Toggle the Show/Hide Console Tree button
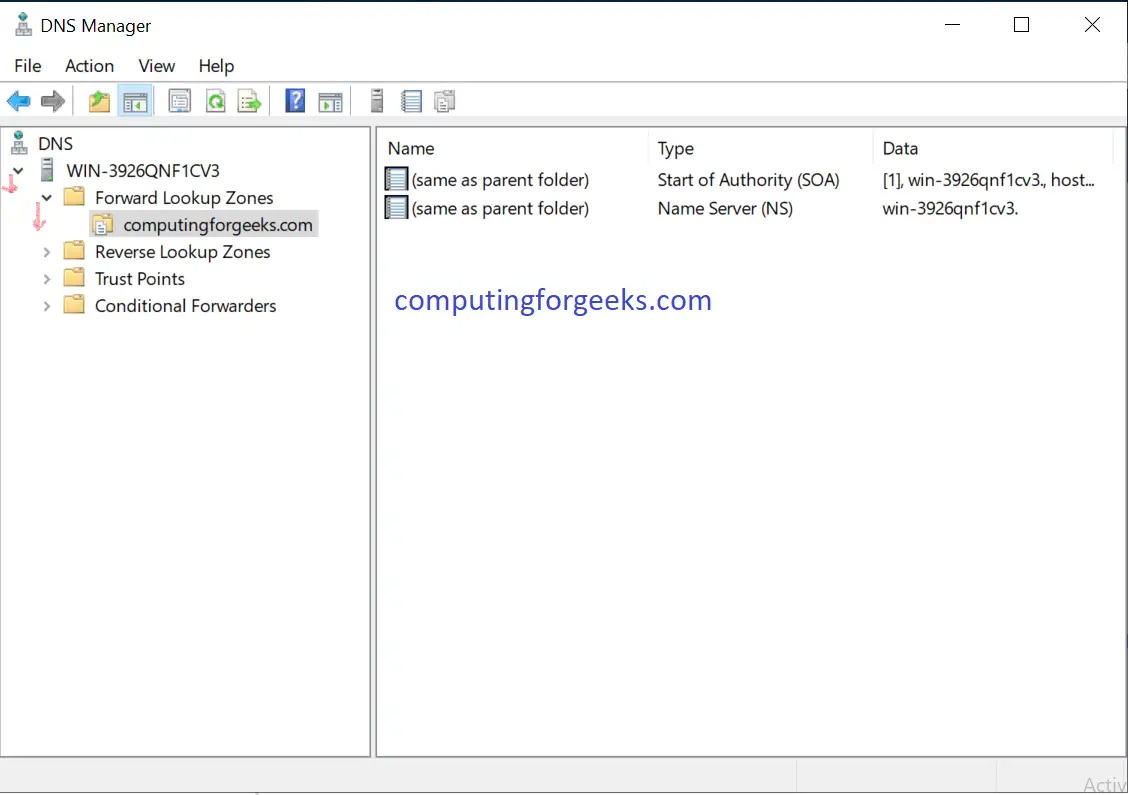This screenshot has width=1128, height=795. pos(135,100)
